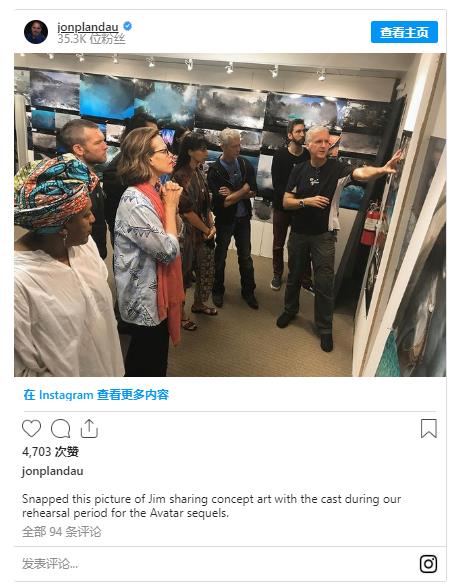Screen dimensions: 452x586
Task: Like the post with the heart icon
Action: 31,428
